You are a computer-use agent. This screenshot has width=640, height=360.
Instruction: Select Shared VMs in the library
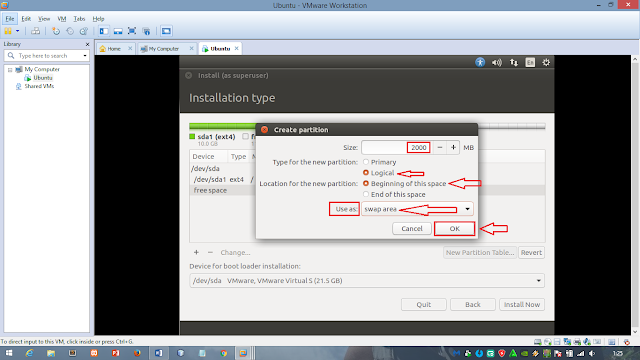(39, 86)
